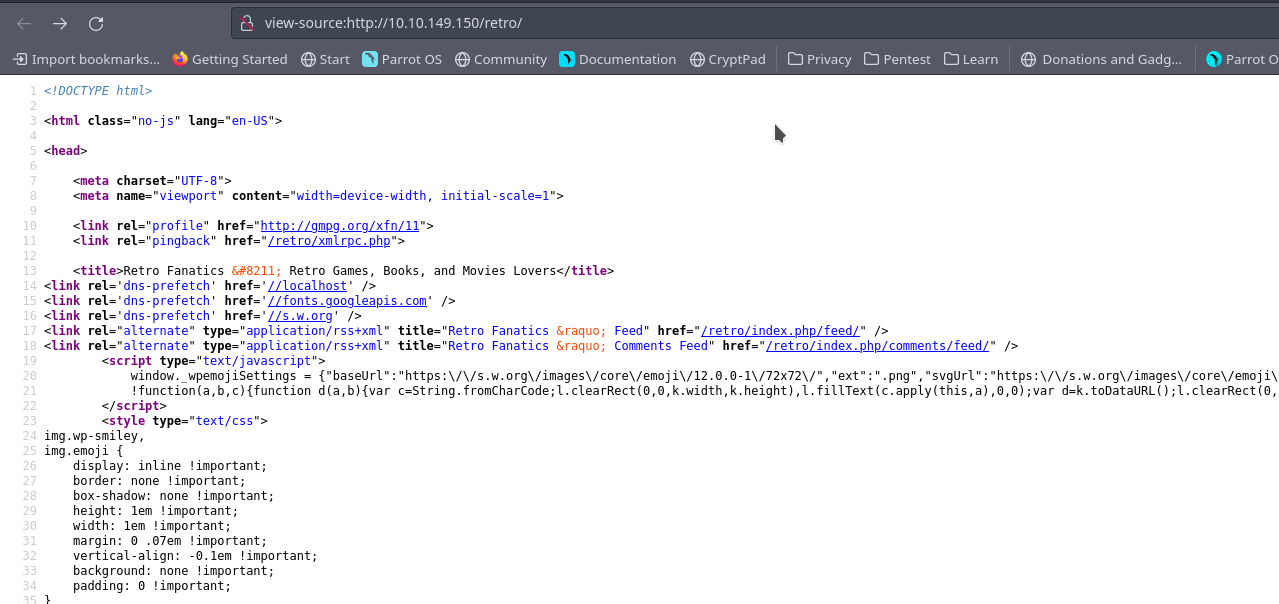Go forward with the forward arrow

click(x=60, y=23)
